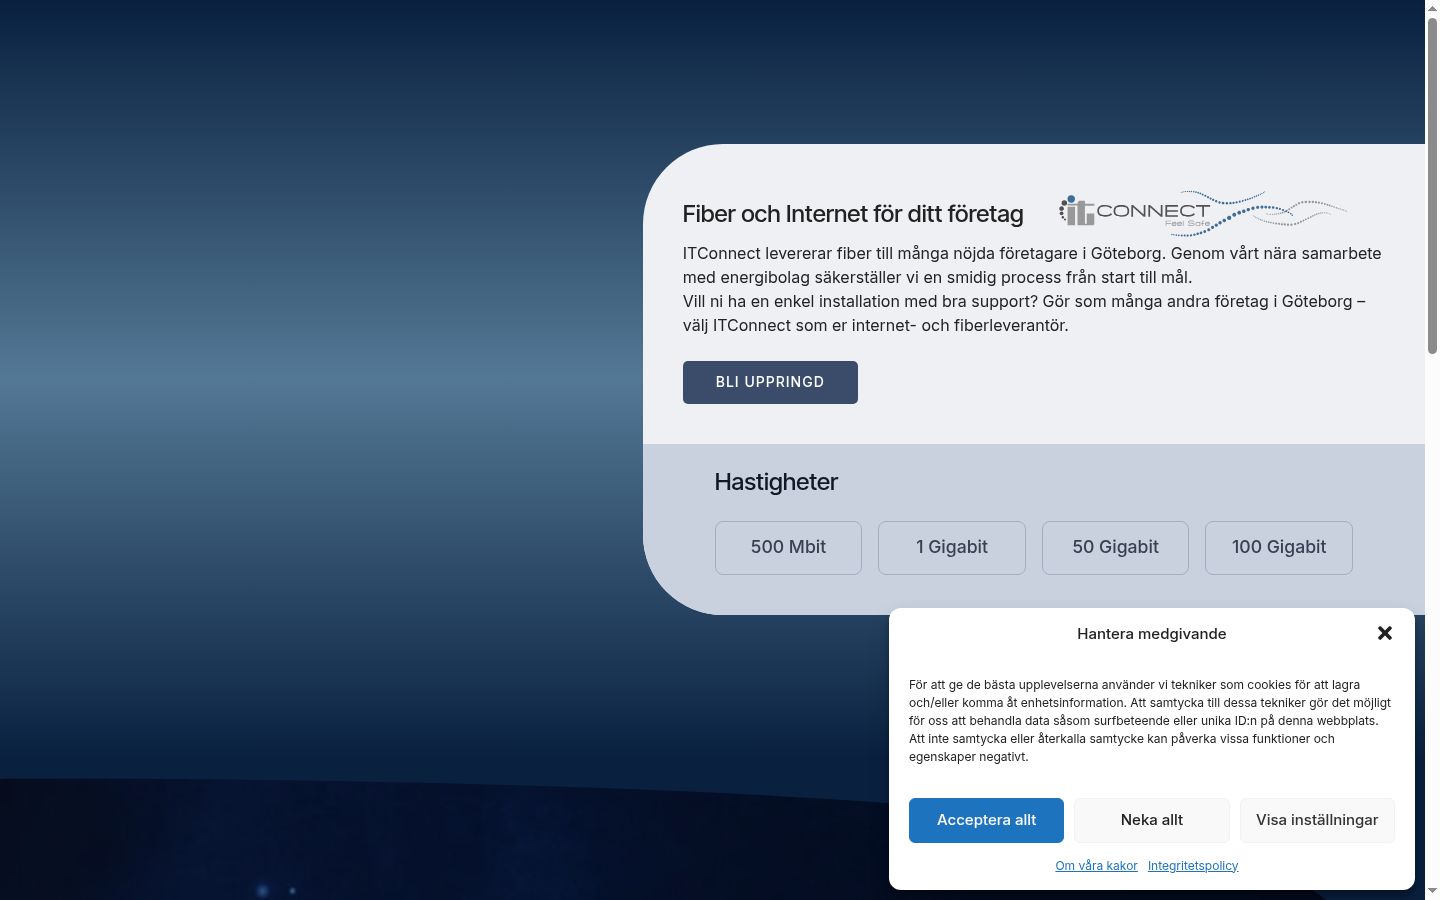Open Visa inställningar cookie preferences
This screenshot has height=900, width=1440.
[x=1317, y=820]
